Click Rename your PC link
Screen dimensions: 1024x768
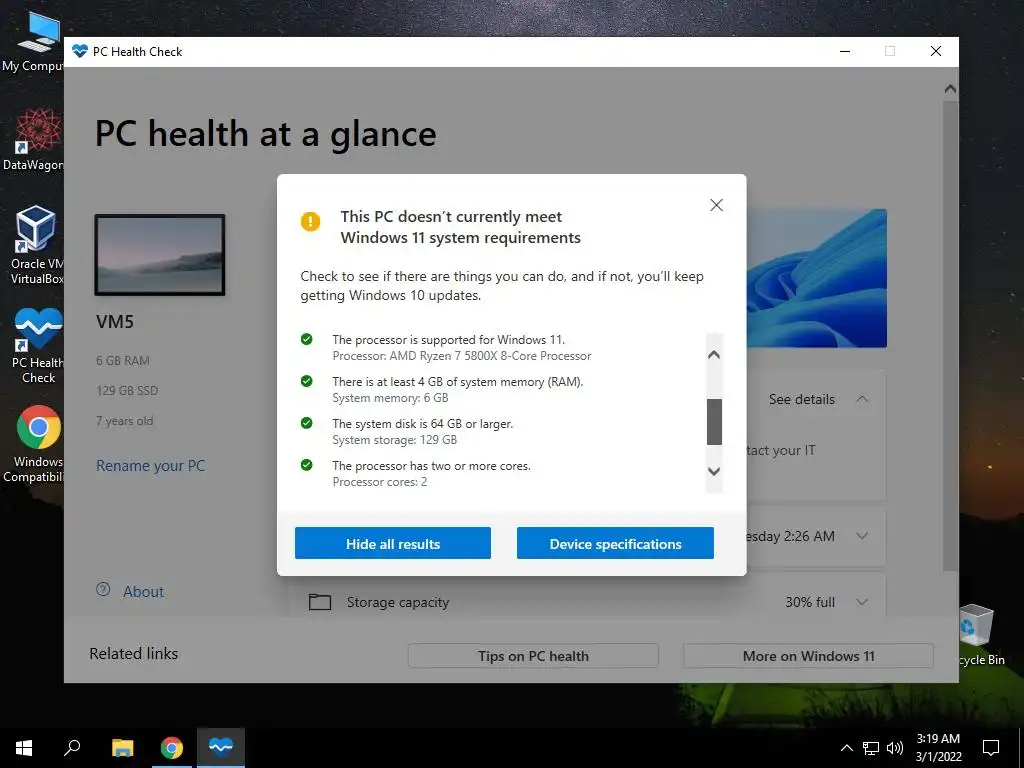150,466
